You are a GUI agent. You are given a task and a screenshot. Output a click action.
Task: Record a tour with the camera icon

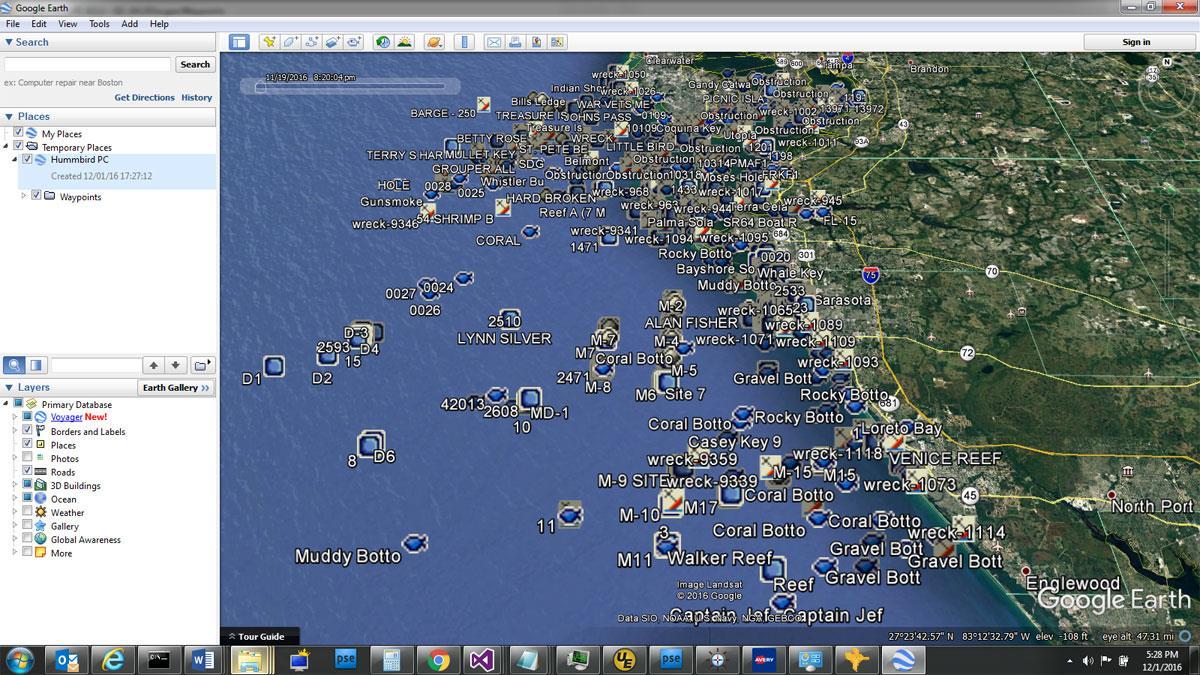point(354,42)
